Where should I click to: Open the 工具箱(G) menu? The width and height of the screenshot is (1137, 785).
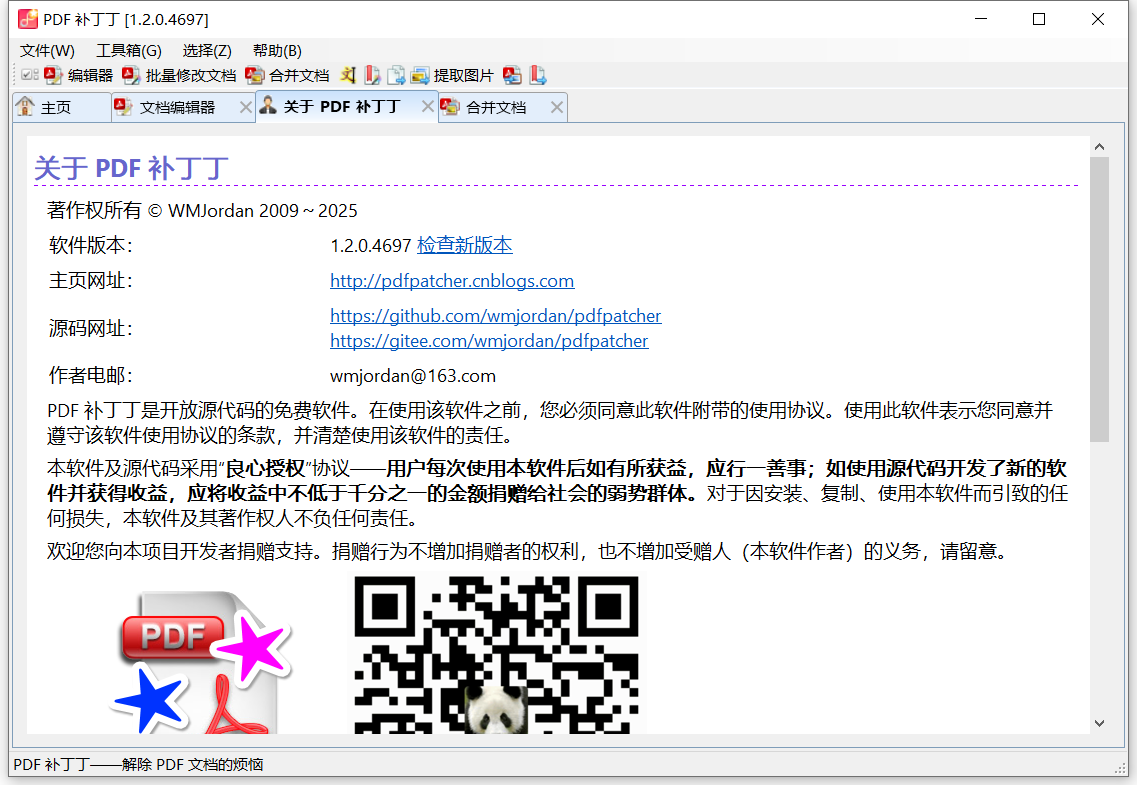(128, 51)
